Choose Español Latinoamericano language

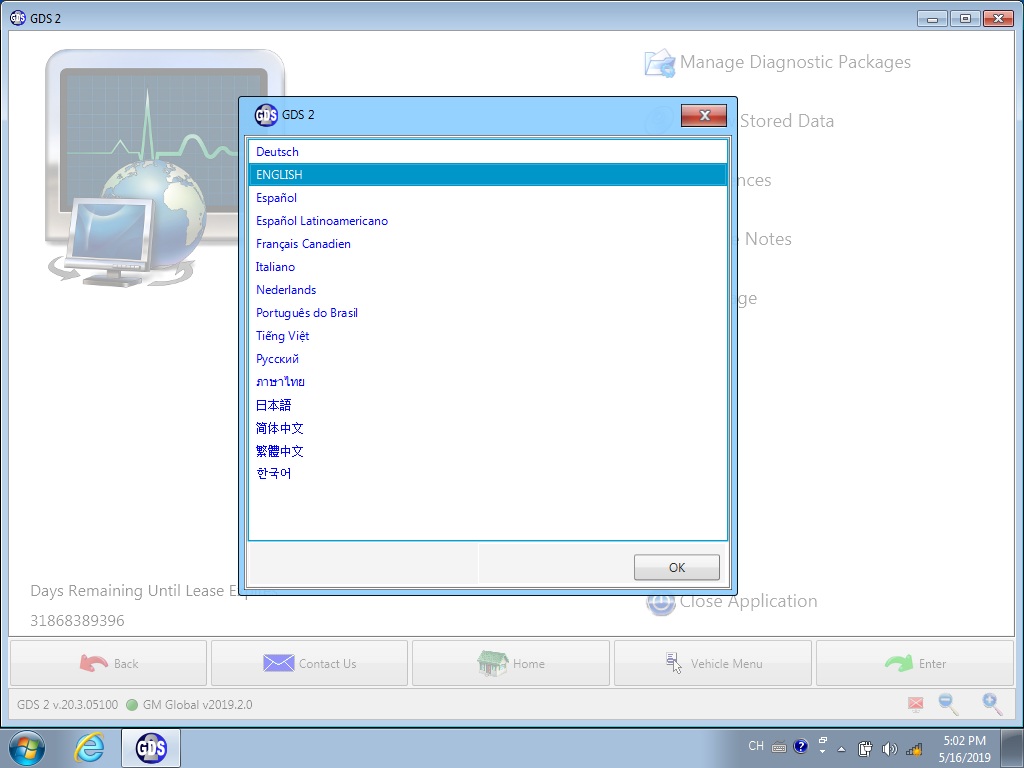pos(488,221)
